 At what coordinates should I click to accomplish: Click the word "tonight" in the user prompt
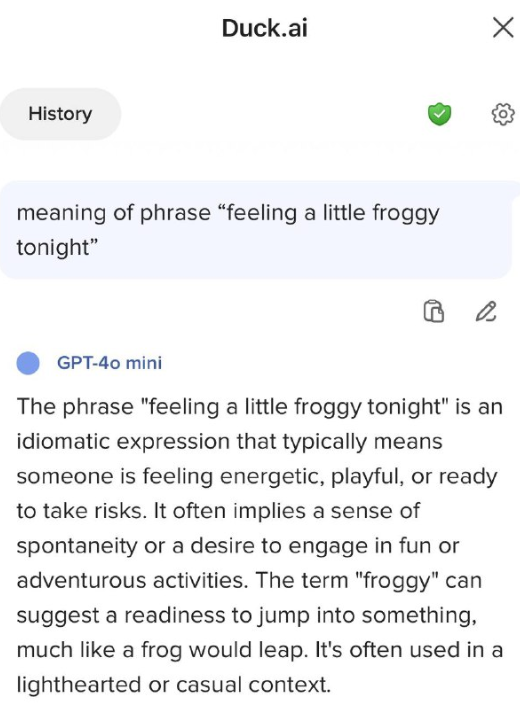click(x=53, y=247)
